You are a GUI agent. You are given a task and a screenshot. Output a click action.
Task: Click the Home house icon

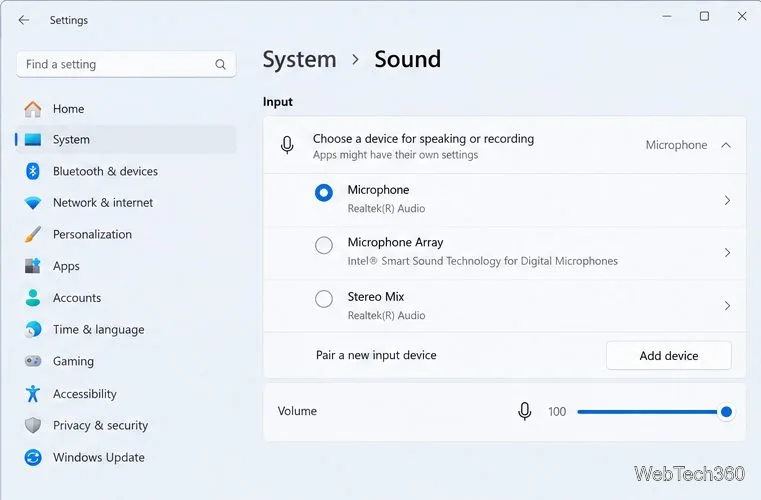(33, 109)
